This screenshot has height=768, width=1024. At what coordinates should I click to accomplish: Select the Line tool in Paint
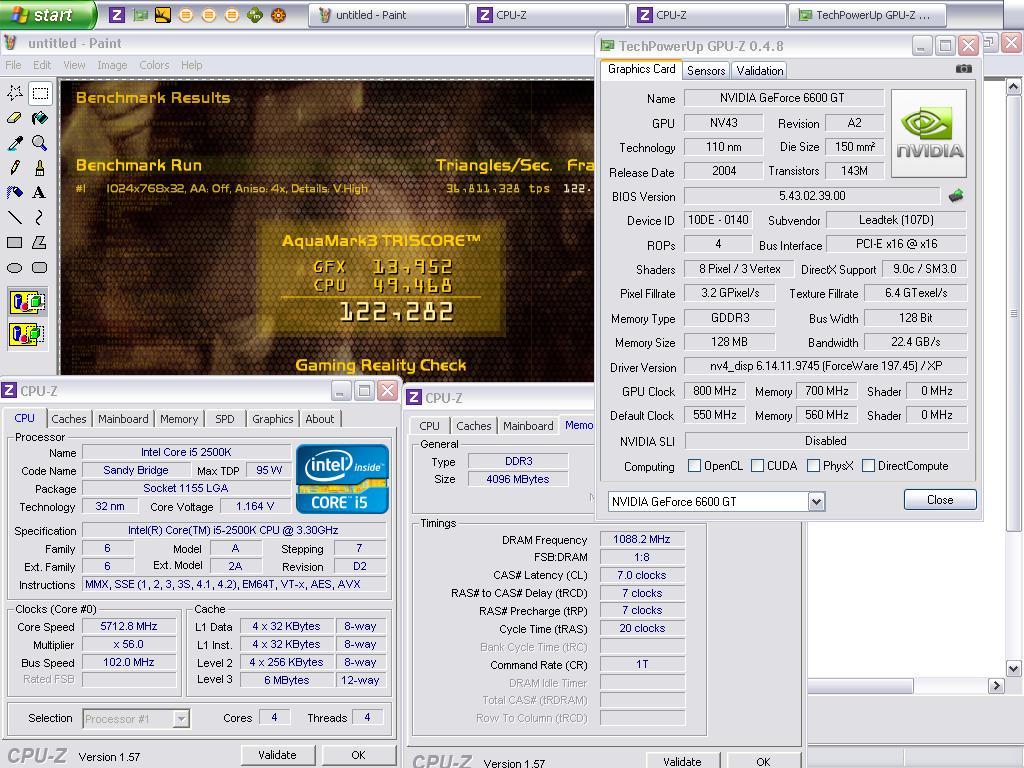coord(14,217)
